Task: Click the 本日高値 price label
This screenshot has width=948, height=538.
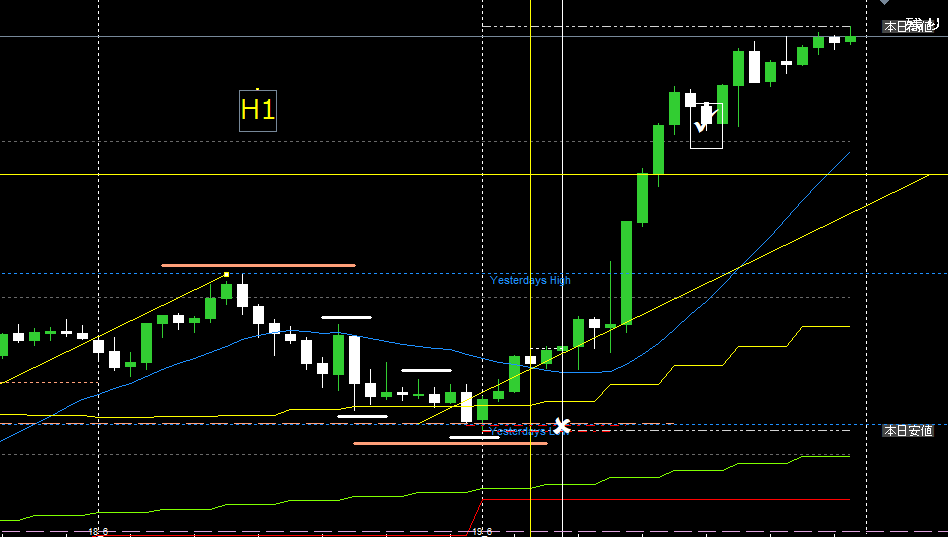Action: (908, 26)
